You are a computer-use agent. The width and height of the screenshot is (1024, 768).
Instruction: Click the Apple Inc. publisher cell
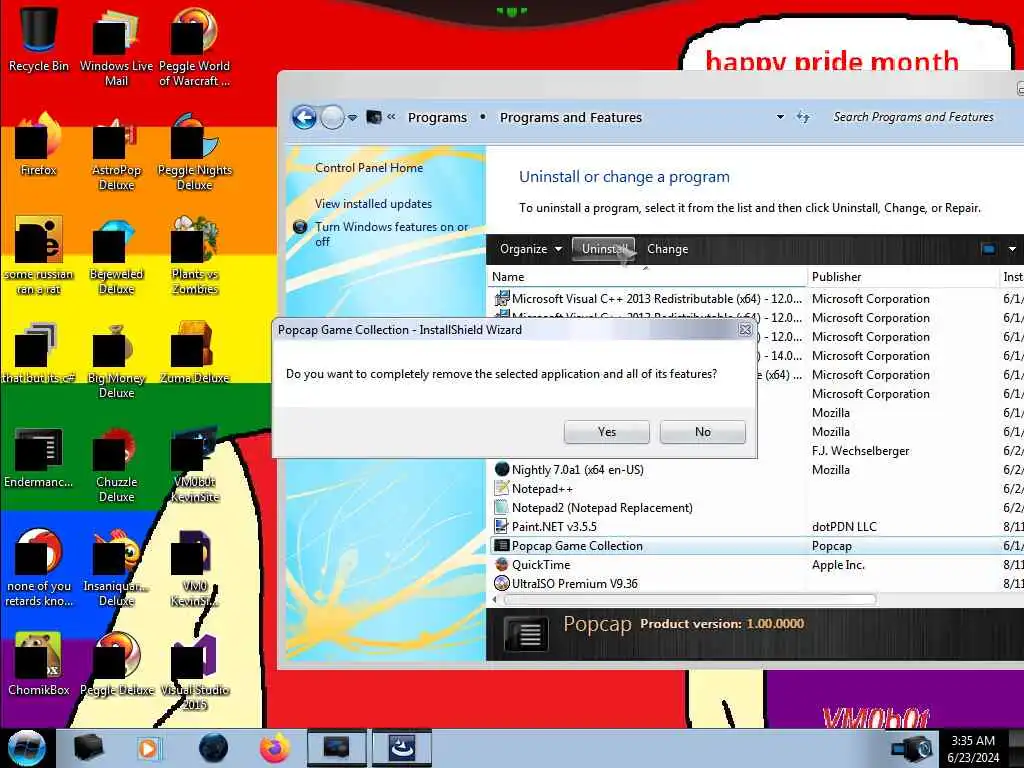pyautogui.click(x=838, y=565)
